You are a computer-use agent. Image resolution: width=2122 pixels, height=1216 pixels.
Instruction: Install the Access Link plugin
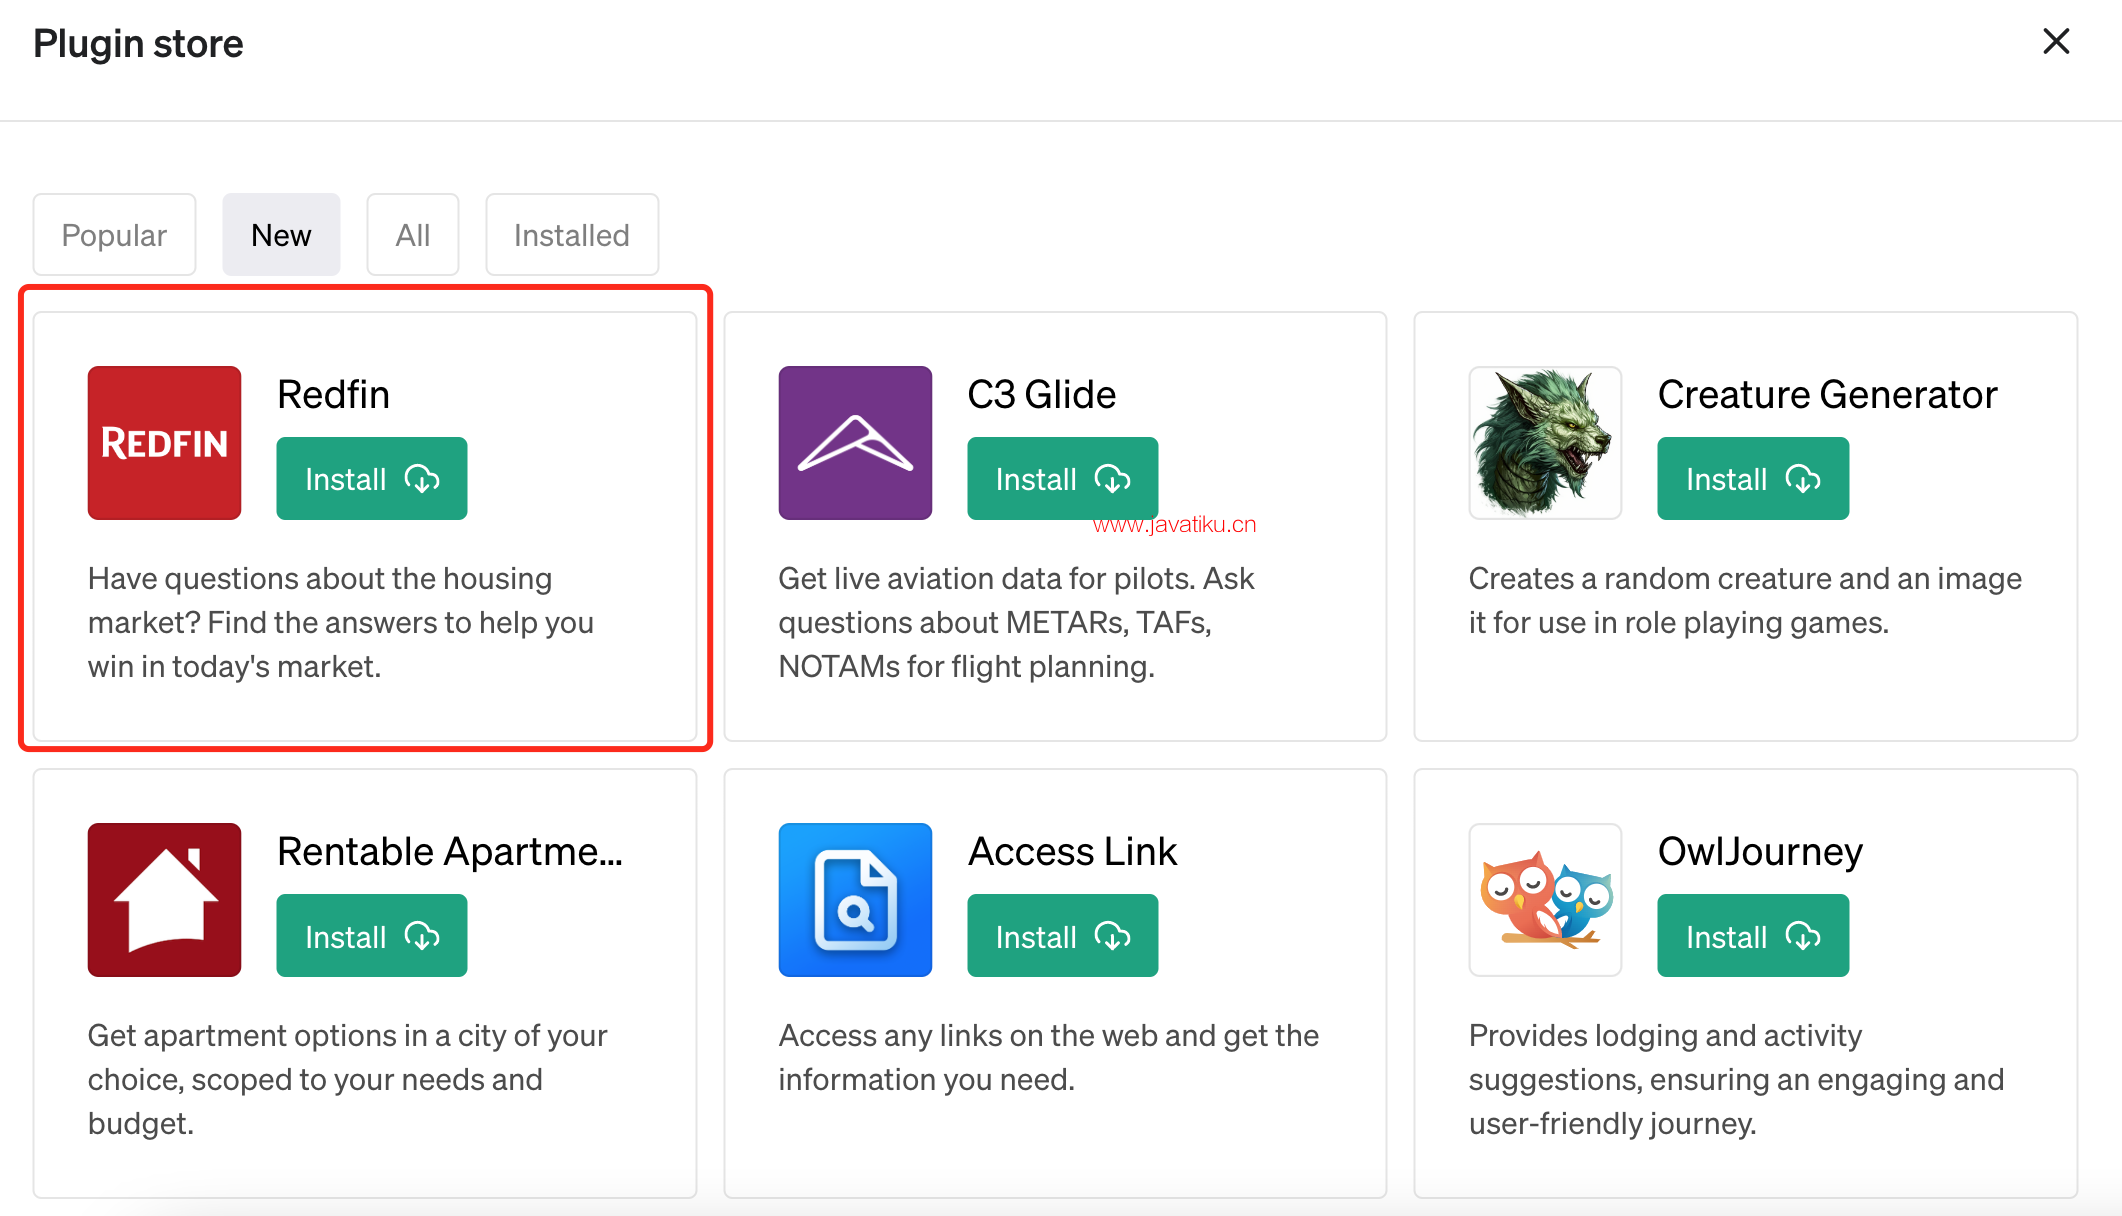click(x=1062, y=935)
